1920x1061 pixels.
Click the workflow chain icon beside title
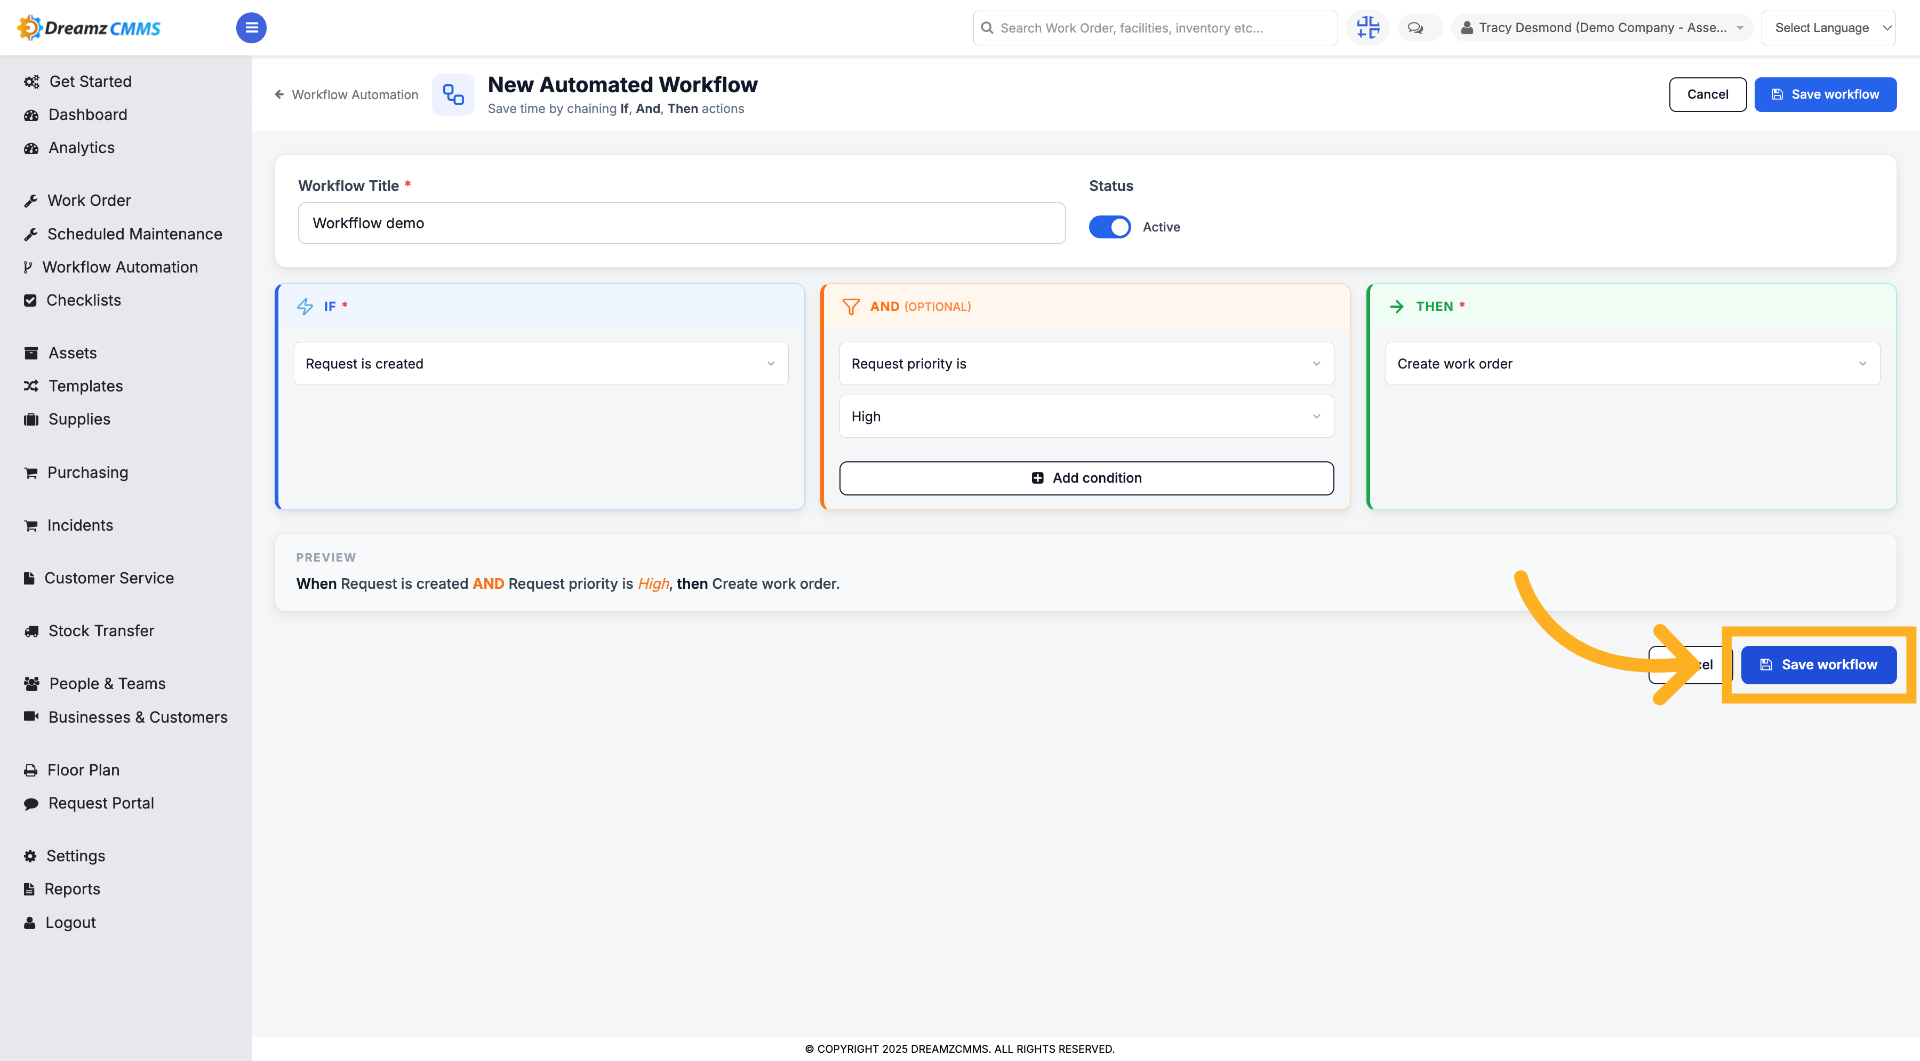[x=453, y=95]
